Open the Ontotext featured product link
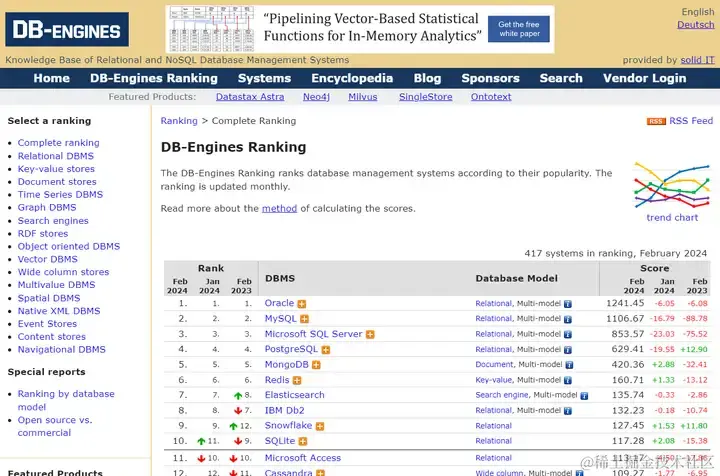Image resolution: width=720 pixels, height=476 pixels. pyautogui.click(x=491, y=97)
